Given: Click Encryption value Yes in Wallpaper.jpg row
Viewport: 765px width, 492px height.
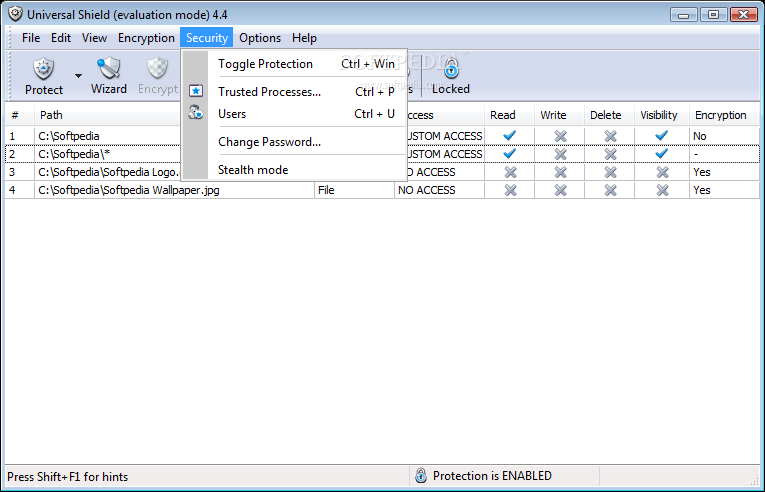Looking at the screenshot, I should tap(702, 190).
